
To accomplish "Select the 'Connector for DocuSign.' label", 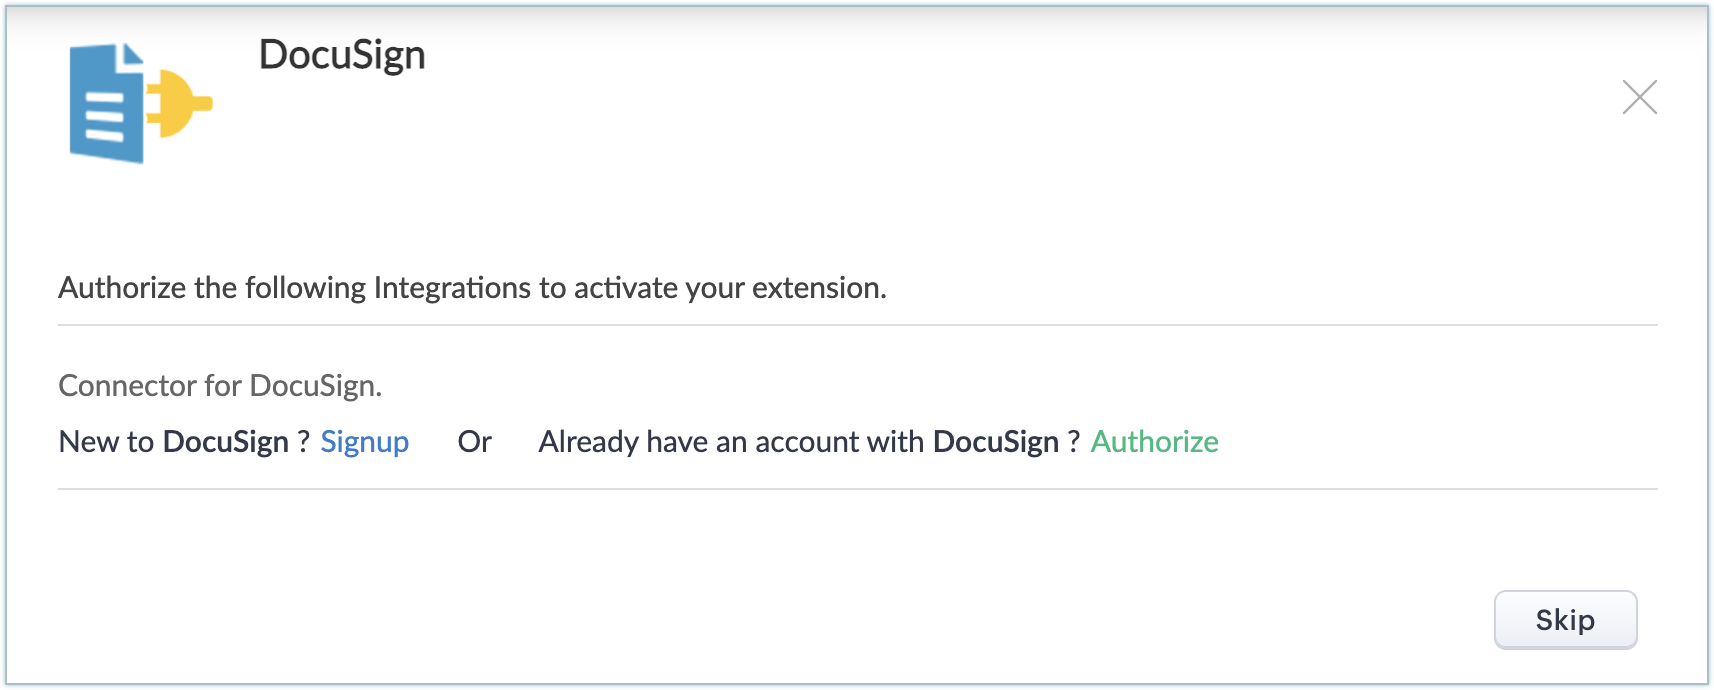I will (x=220, y=386).
